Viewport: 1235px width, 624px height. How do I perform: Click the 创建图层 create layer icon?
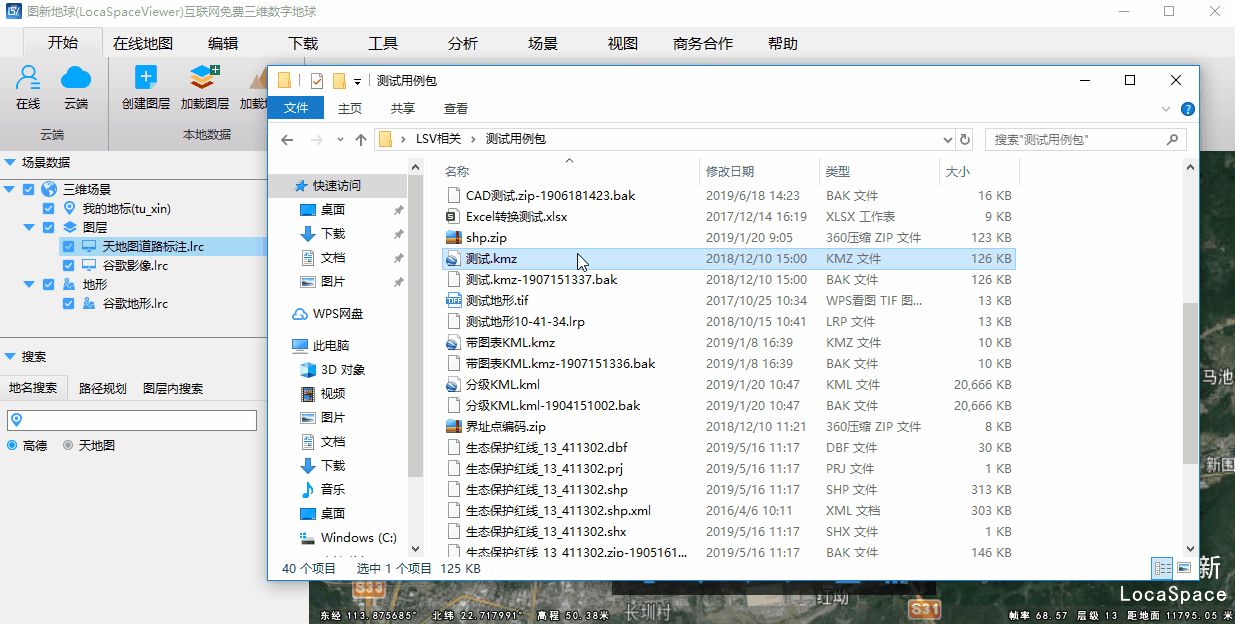pyautogui.click(x=146, y=80)
